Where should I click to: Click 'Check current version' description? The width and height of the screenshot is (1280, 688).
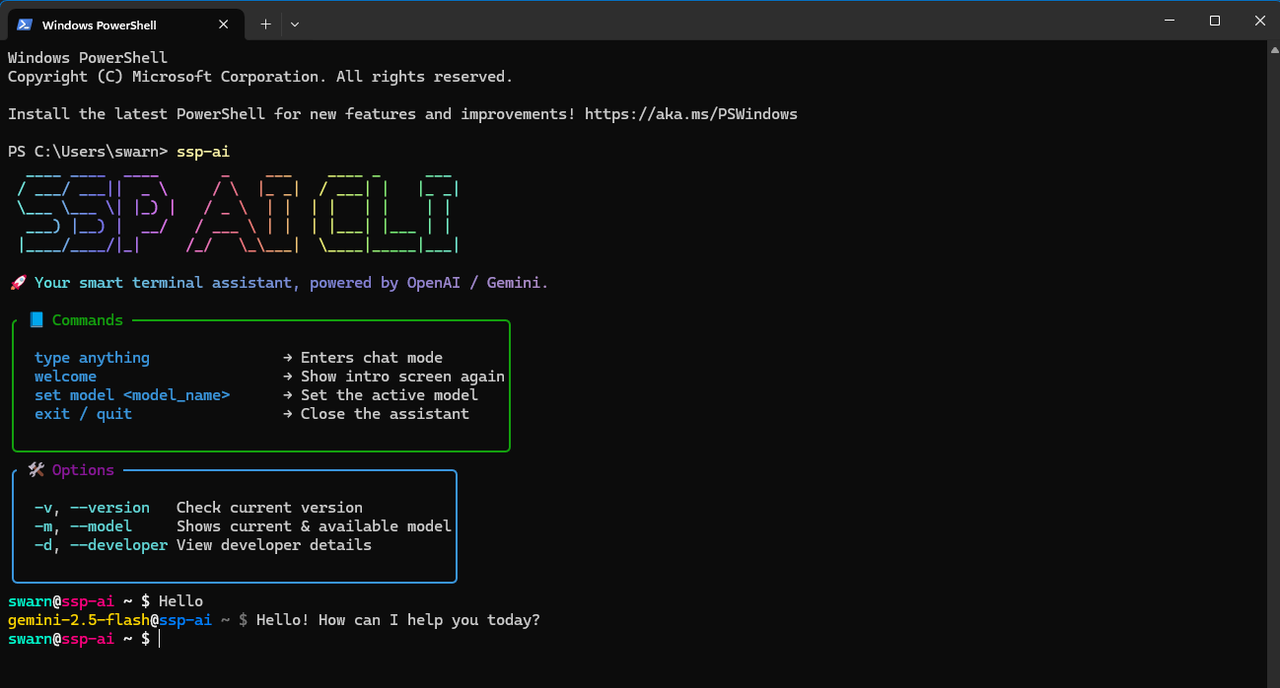(x=270, y=508)
